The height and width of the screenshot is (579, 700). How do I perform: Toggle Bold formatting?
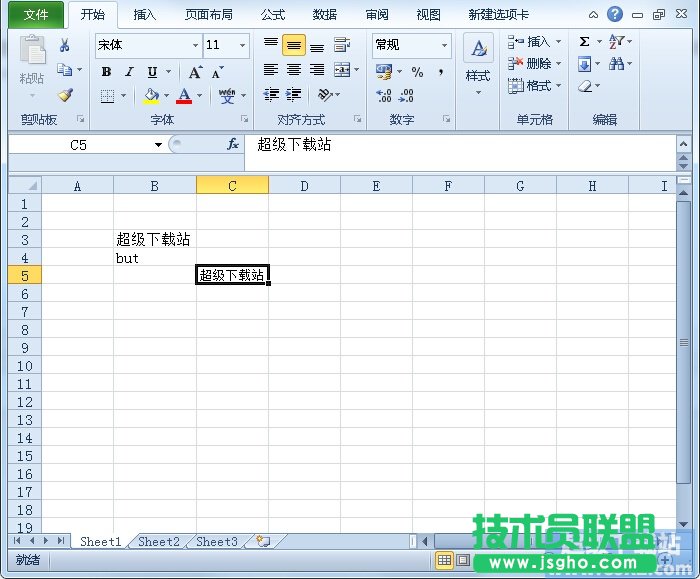point(106,72)
